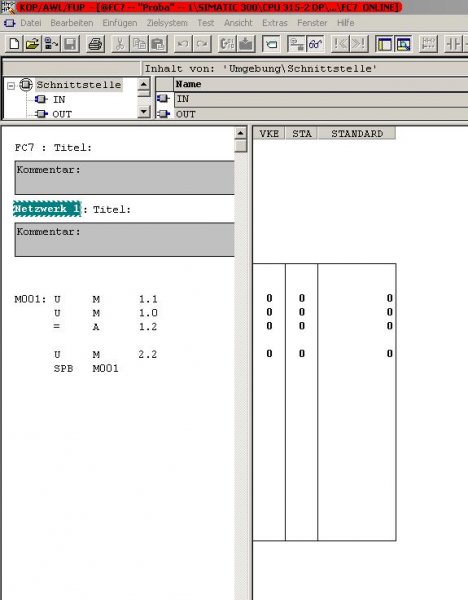
Task: Select the IN node in the tree
Action: [59, 99]
